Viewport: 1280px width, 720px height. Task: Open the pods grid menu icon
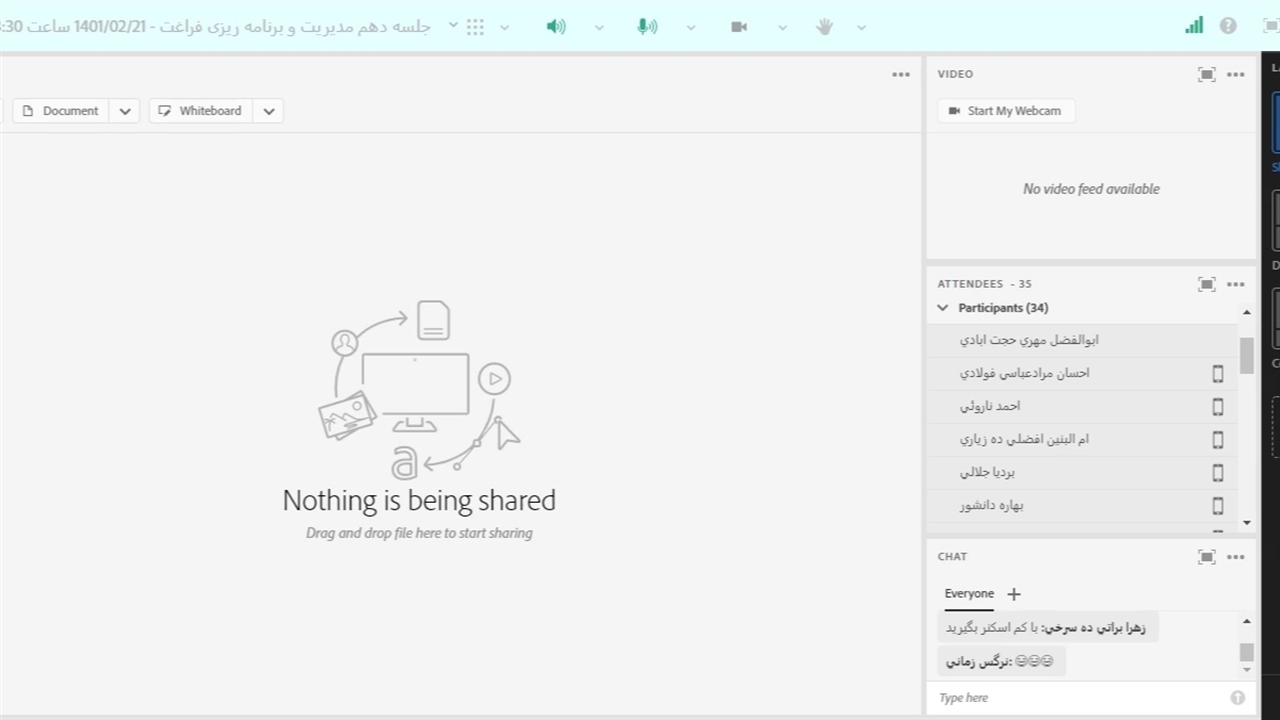476,27
